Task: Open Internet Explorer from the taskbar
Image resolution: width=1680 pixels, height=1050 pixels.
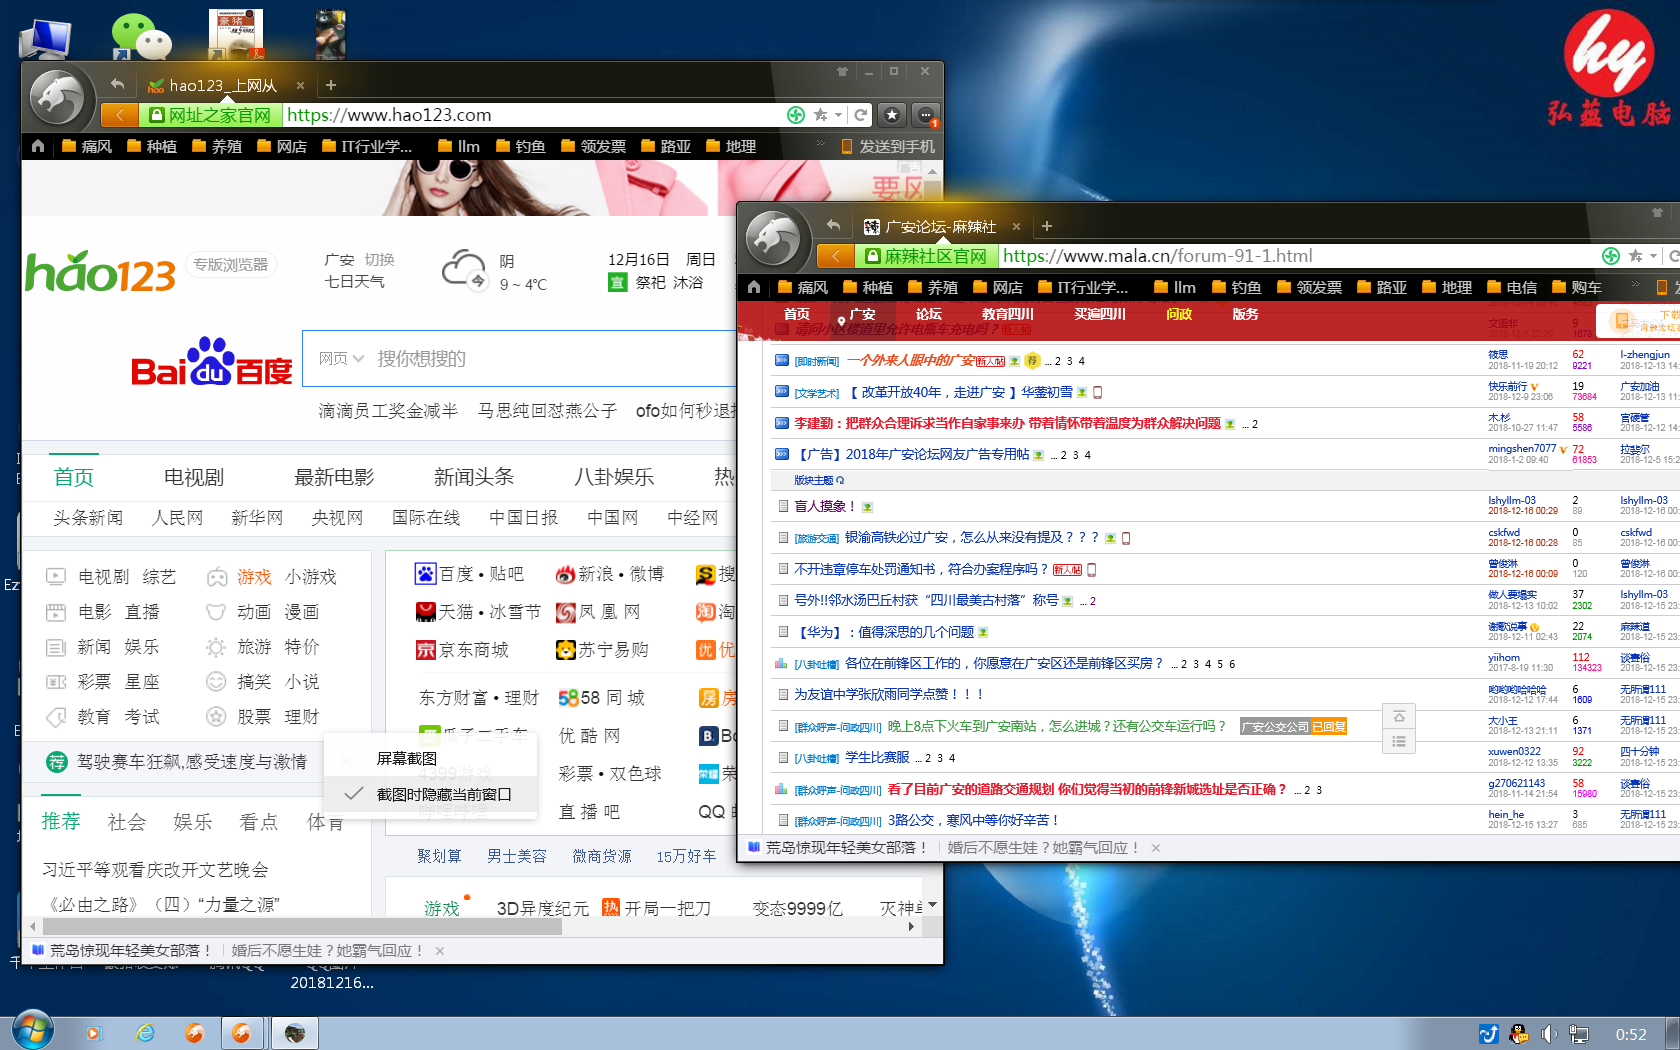Action: 145,1033
